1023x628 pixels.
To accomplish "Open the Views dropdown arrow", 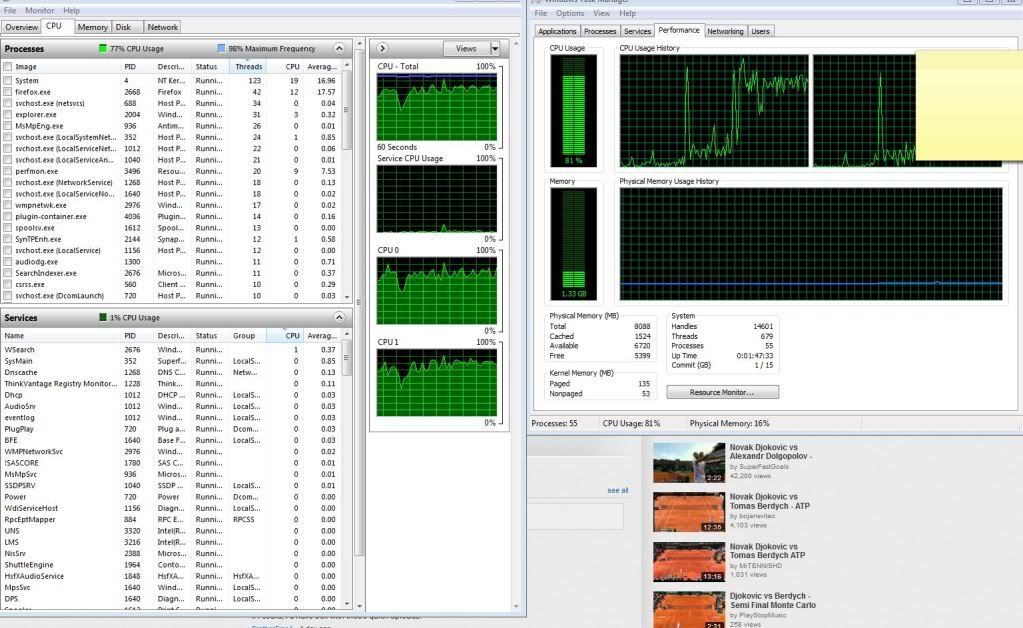I will pos(494,48).
